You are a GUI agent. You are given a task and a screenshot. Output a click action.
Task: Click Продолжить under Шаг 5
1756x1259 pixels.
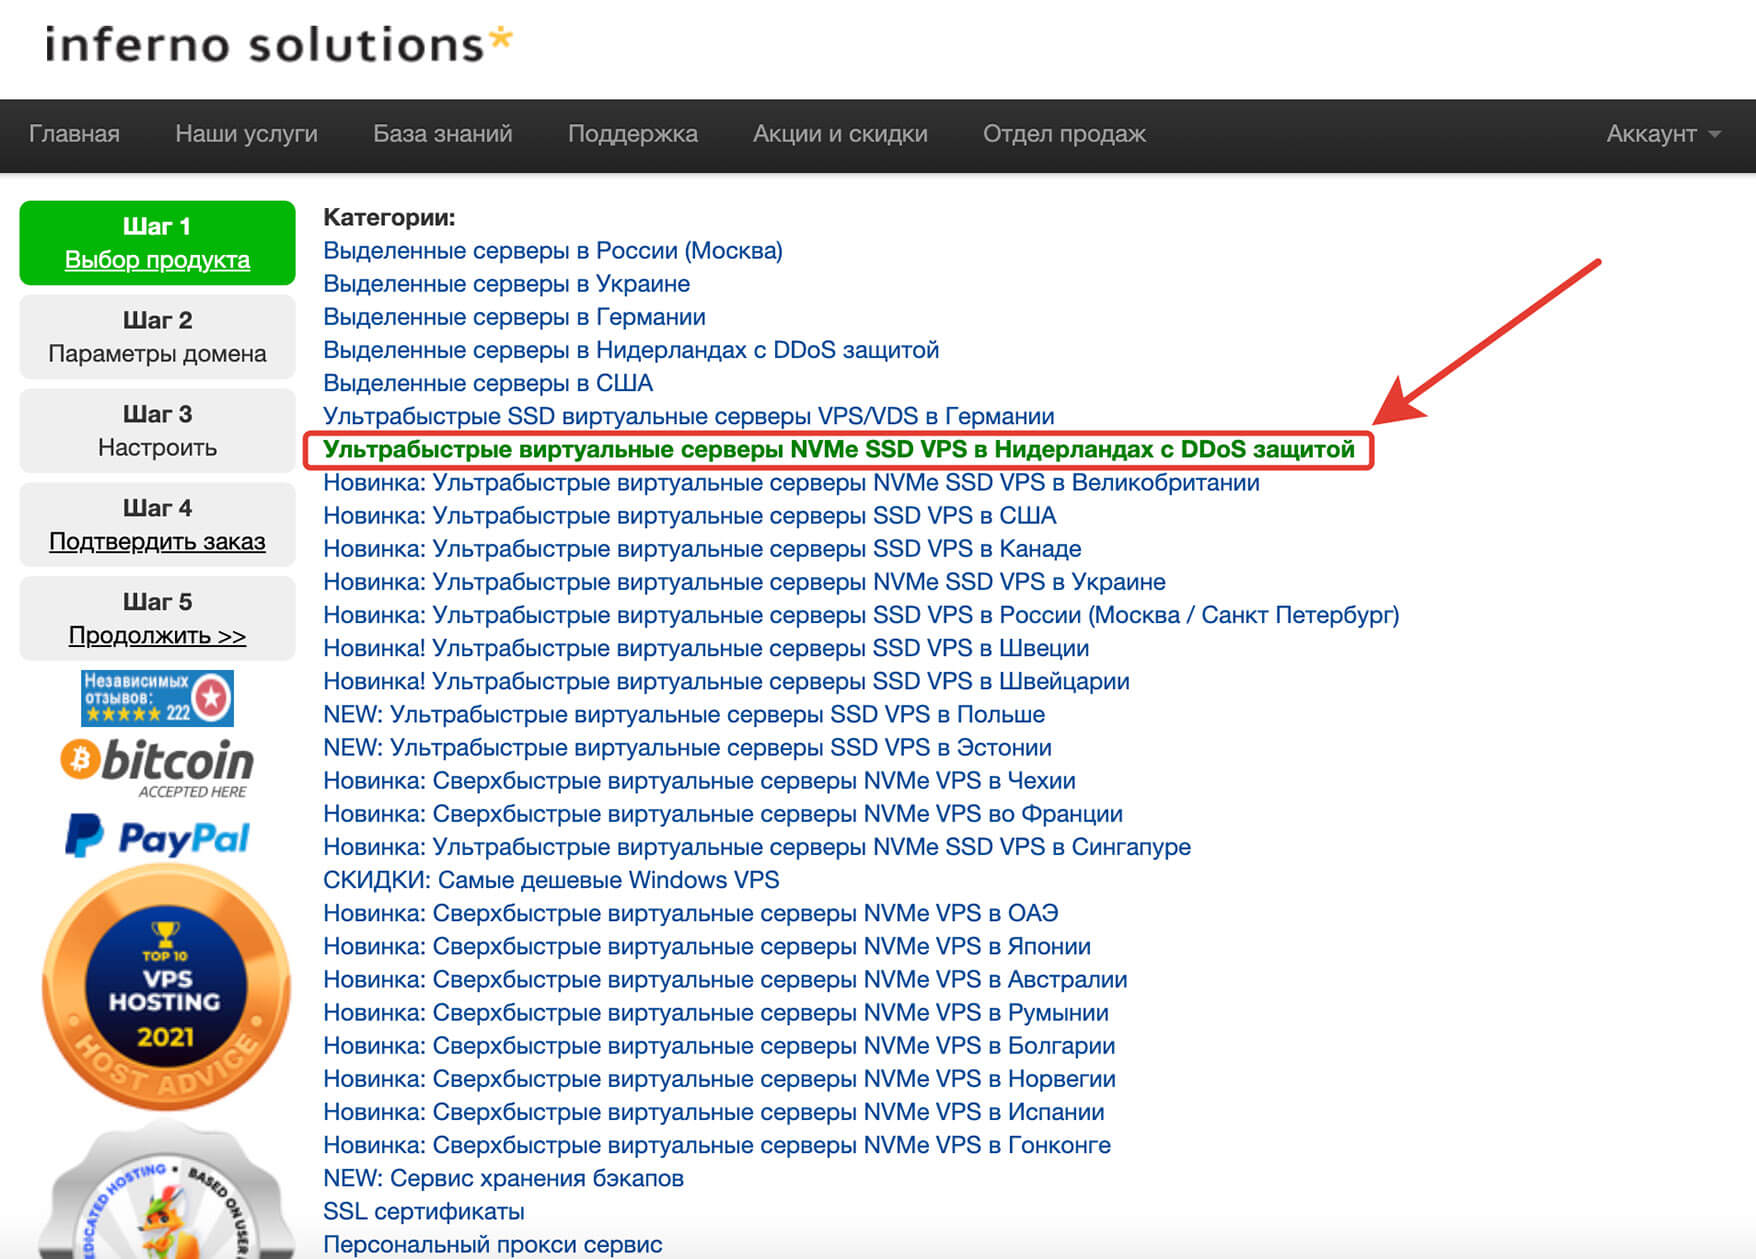coord(156,635)
